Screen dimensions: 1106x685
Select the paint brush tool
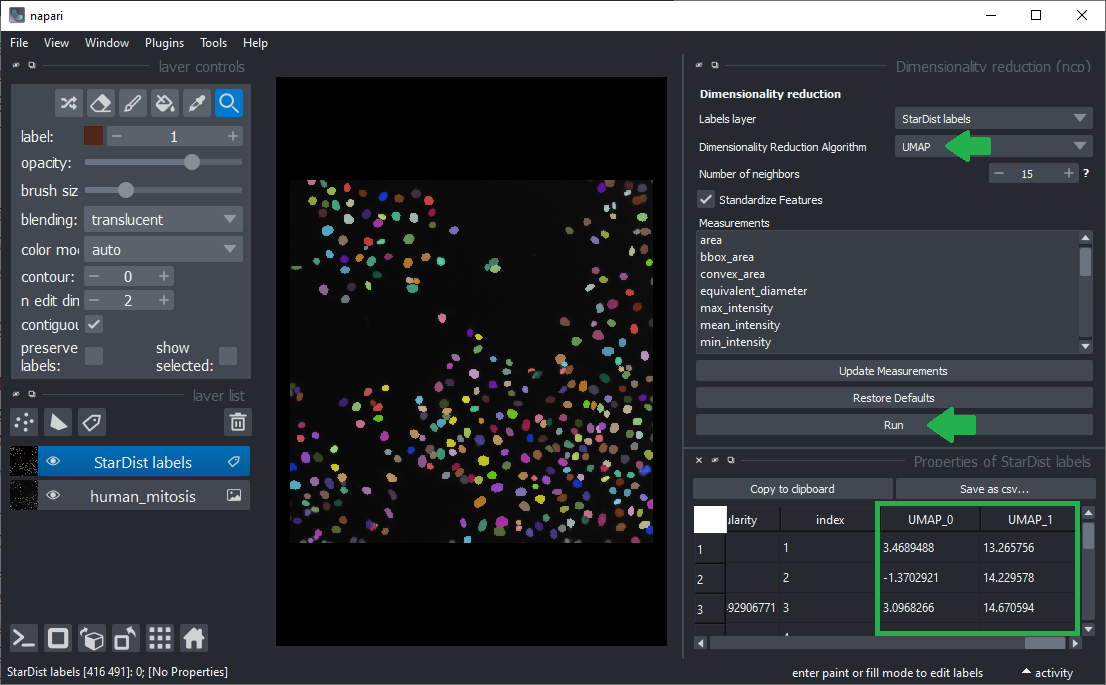pos(132,103)
